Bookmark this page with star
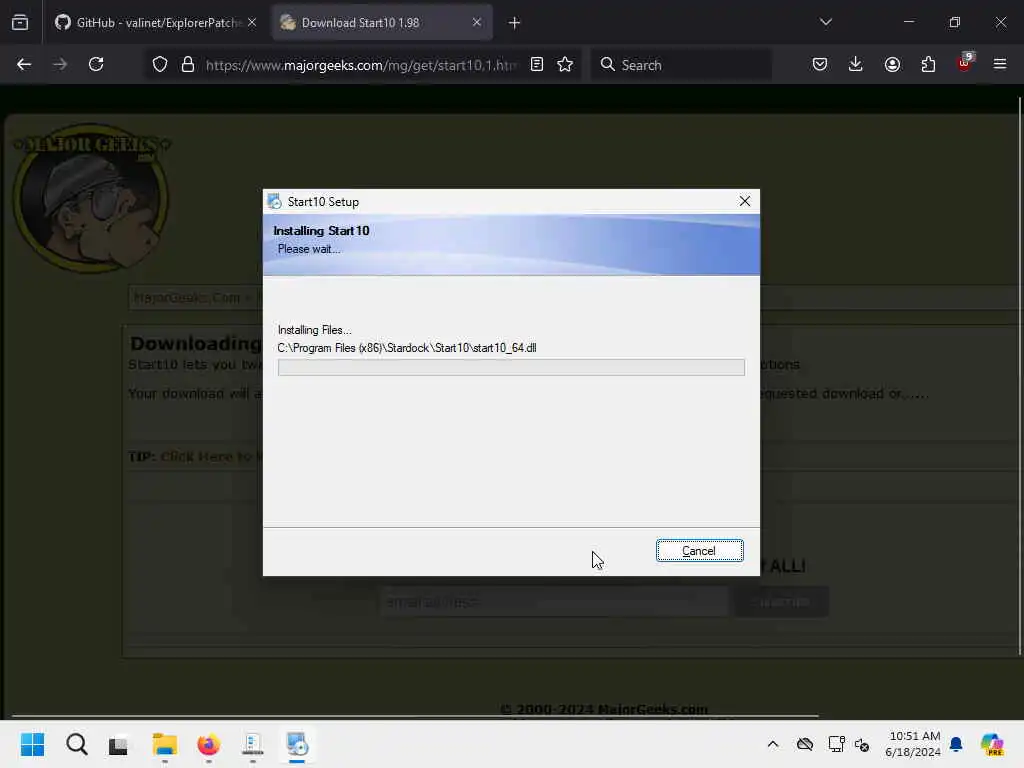Viewport: 1024px width, 768px height. click(565, 64)
